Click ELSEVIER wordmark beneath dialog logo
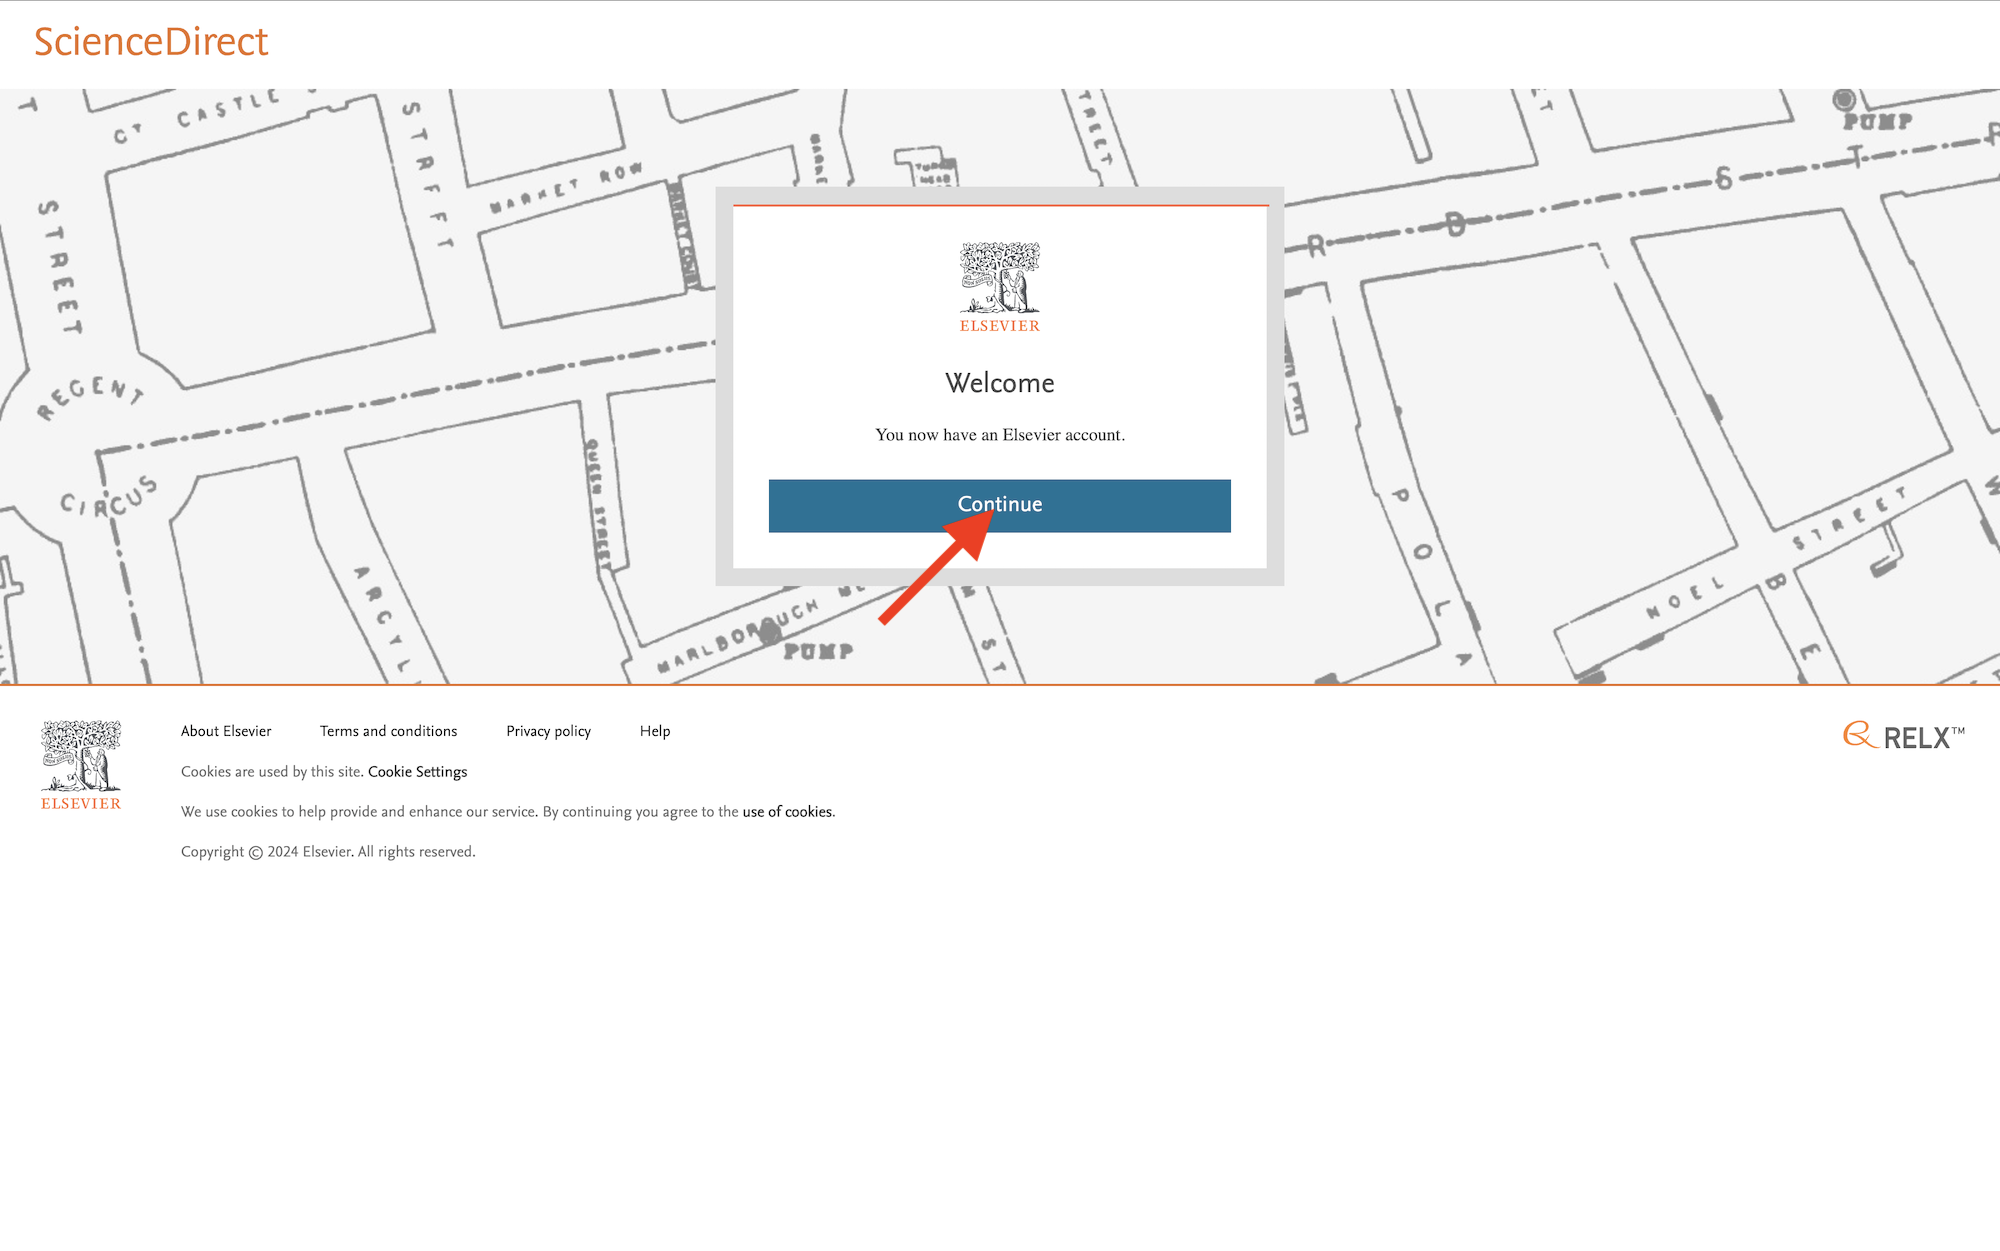Viewport: 2000px width, 1251px height. pos(999,326)
